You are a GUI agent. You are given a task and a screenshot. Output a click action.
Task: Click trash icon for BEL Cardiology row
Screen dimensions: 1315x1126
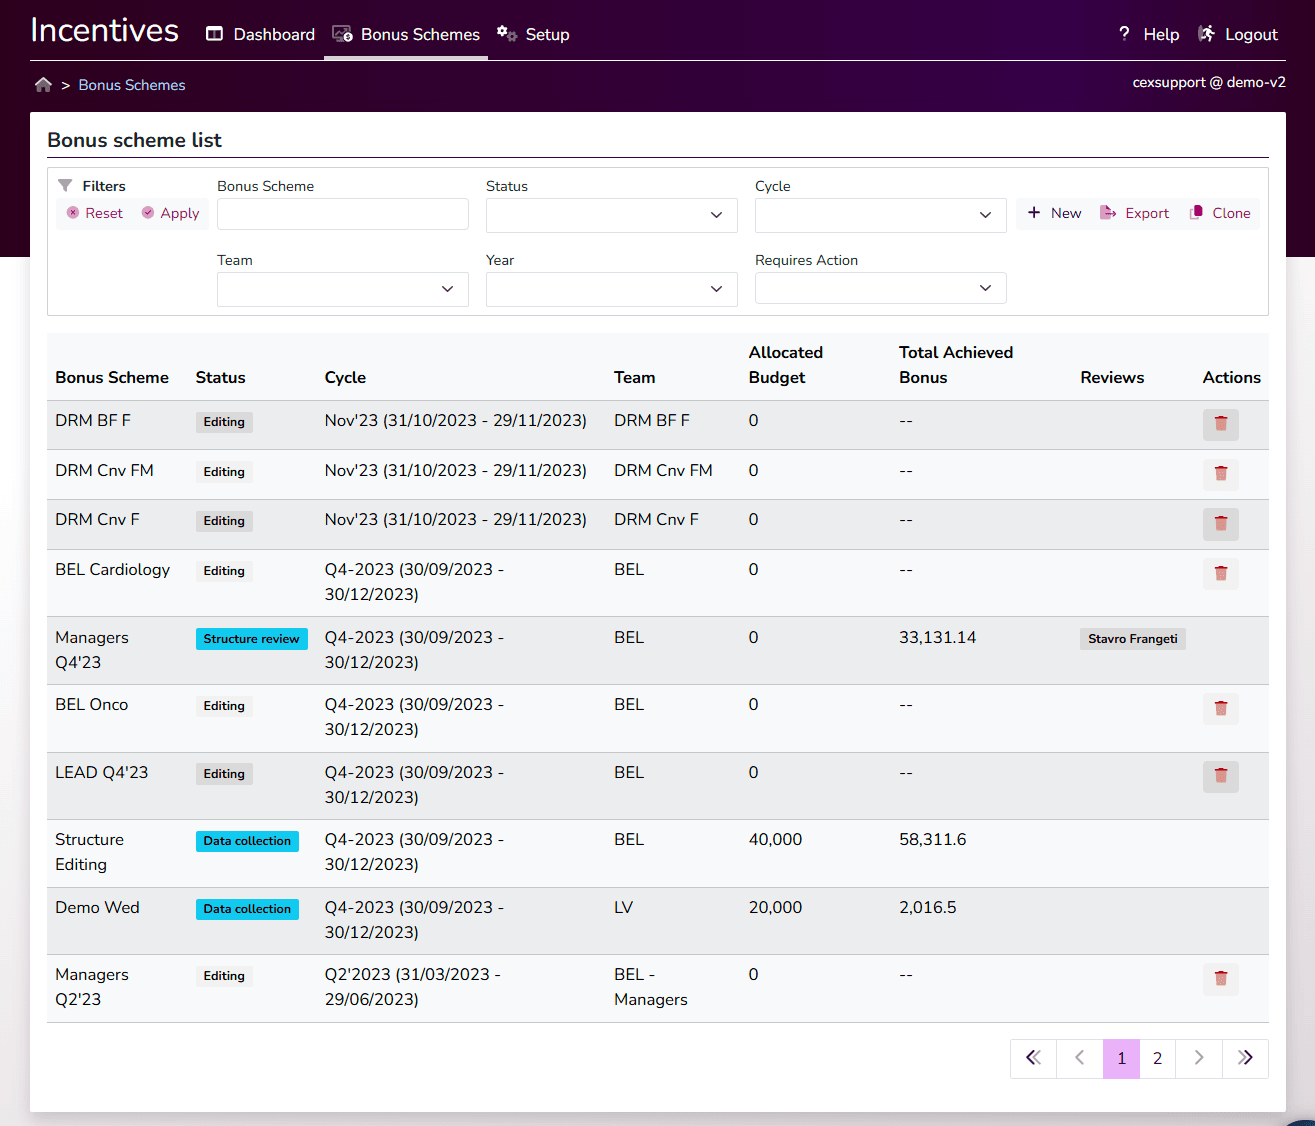pos(1220,573)
